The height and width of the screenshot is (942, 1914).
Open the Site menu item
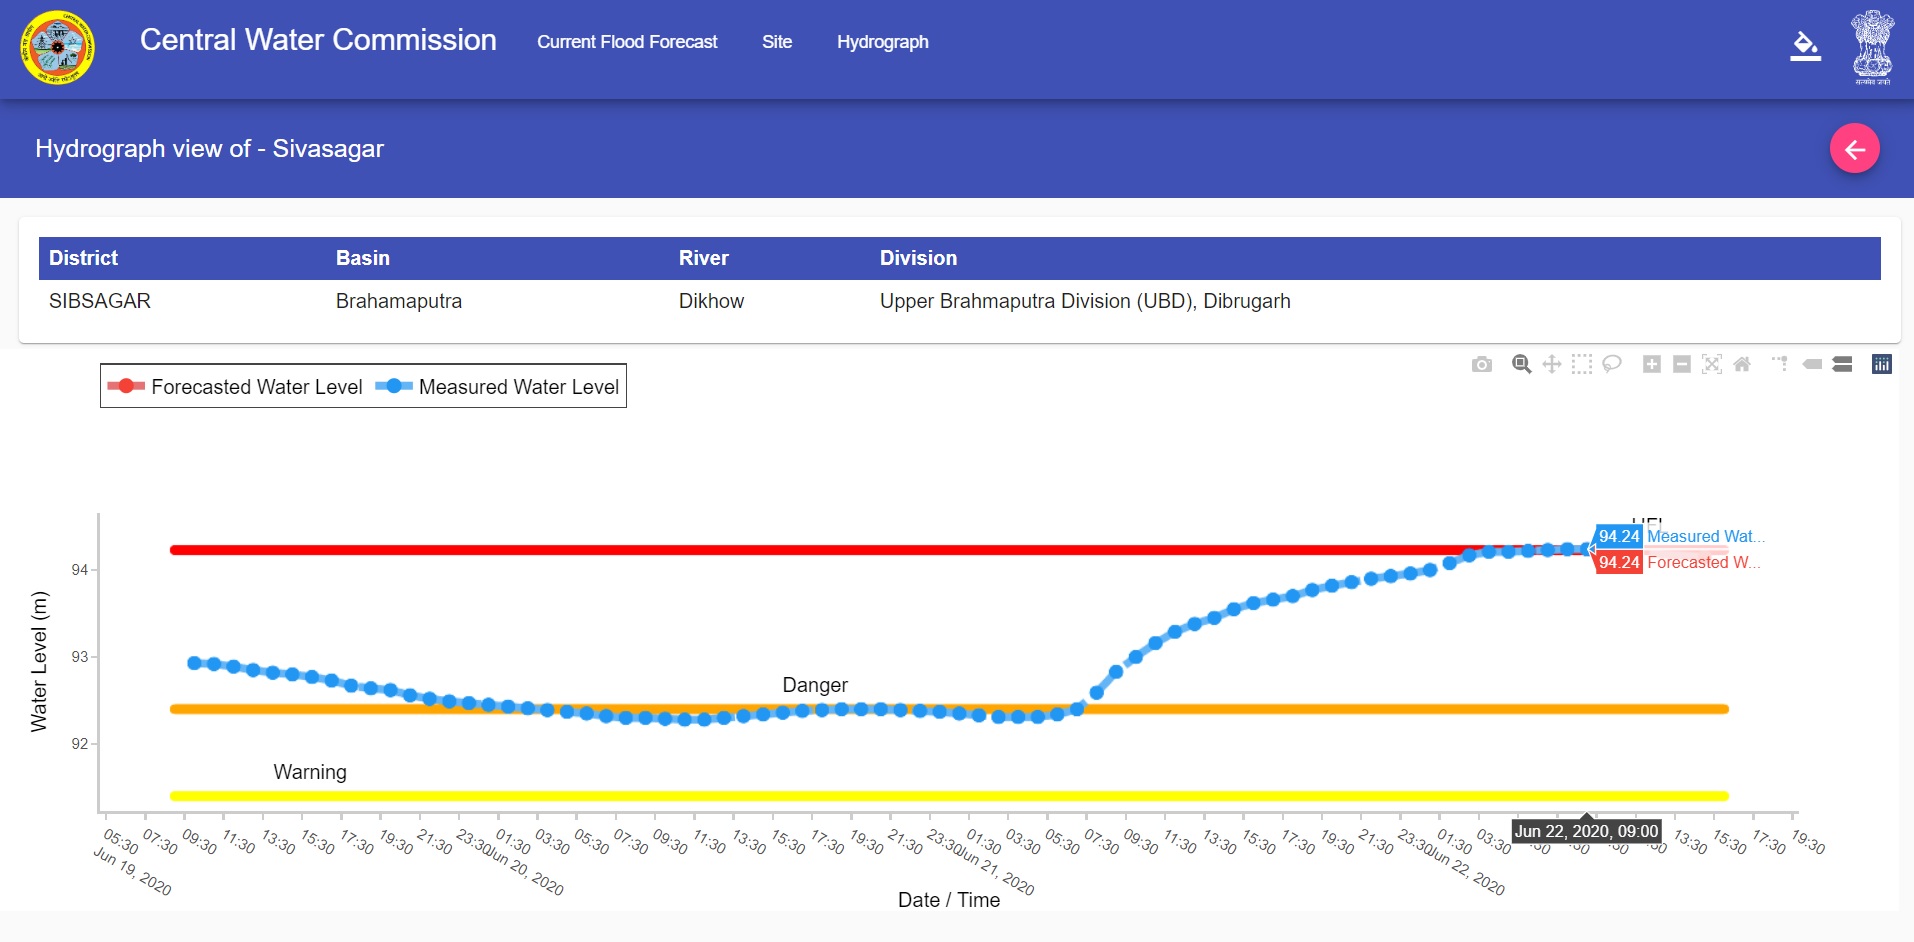776,42
